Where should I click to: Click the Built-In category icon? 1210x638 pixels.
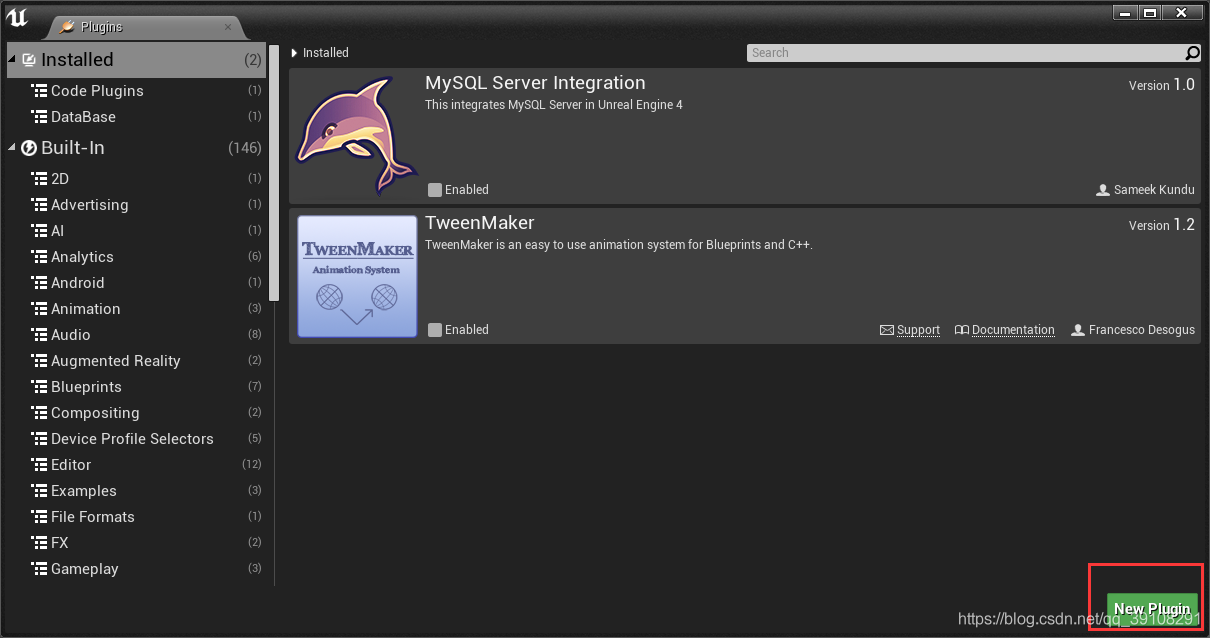click(x=28, y=148)
